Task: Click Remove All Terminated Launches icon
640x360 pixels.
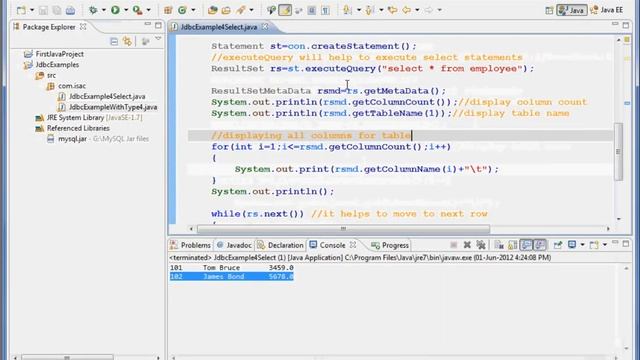Action: tap(481, 245)
